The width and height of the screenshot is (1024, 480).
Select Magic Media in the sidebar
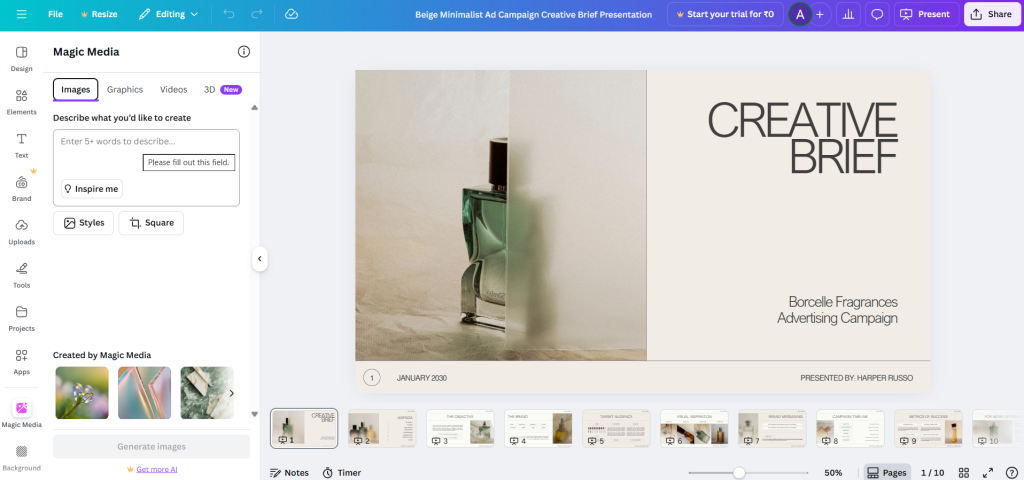click(x=22, y=413)
